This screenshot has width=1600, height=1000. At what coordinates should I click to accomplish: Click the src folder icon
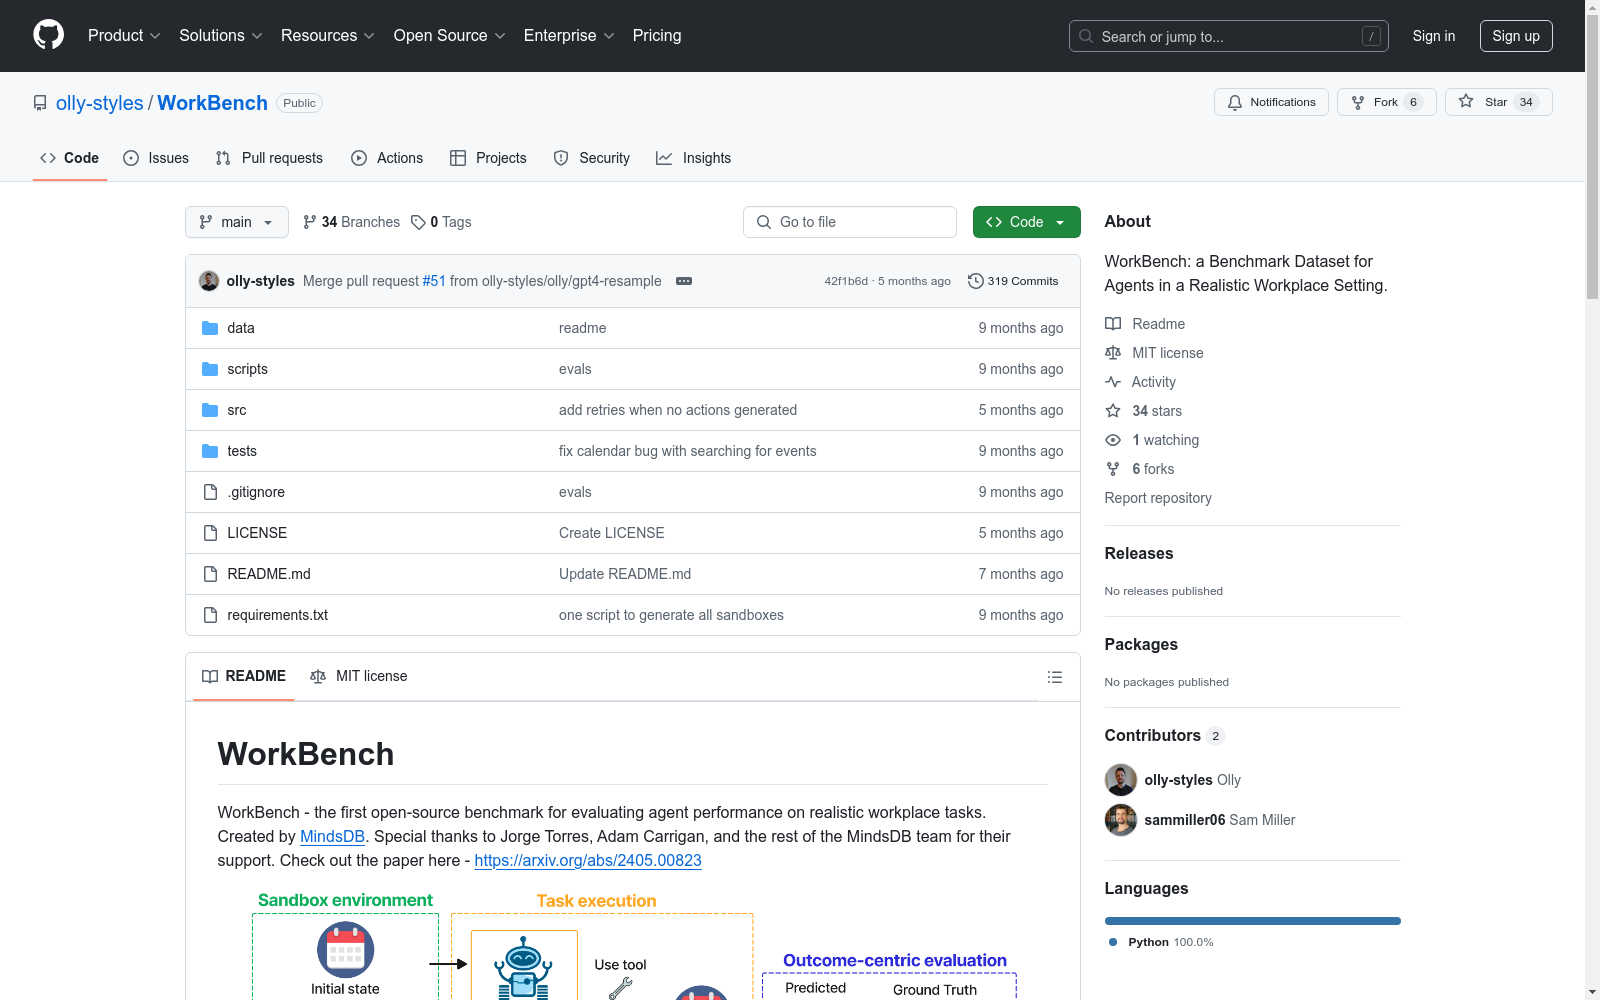click(210, 410)
